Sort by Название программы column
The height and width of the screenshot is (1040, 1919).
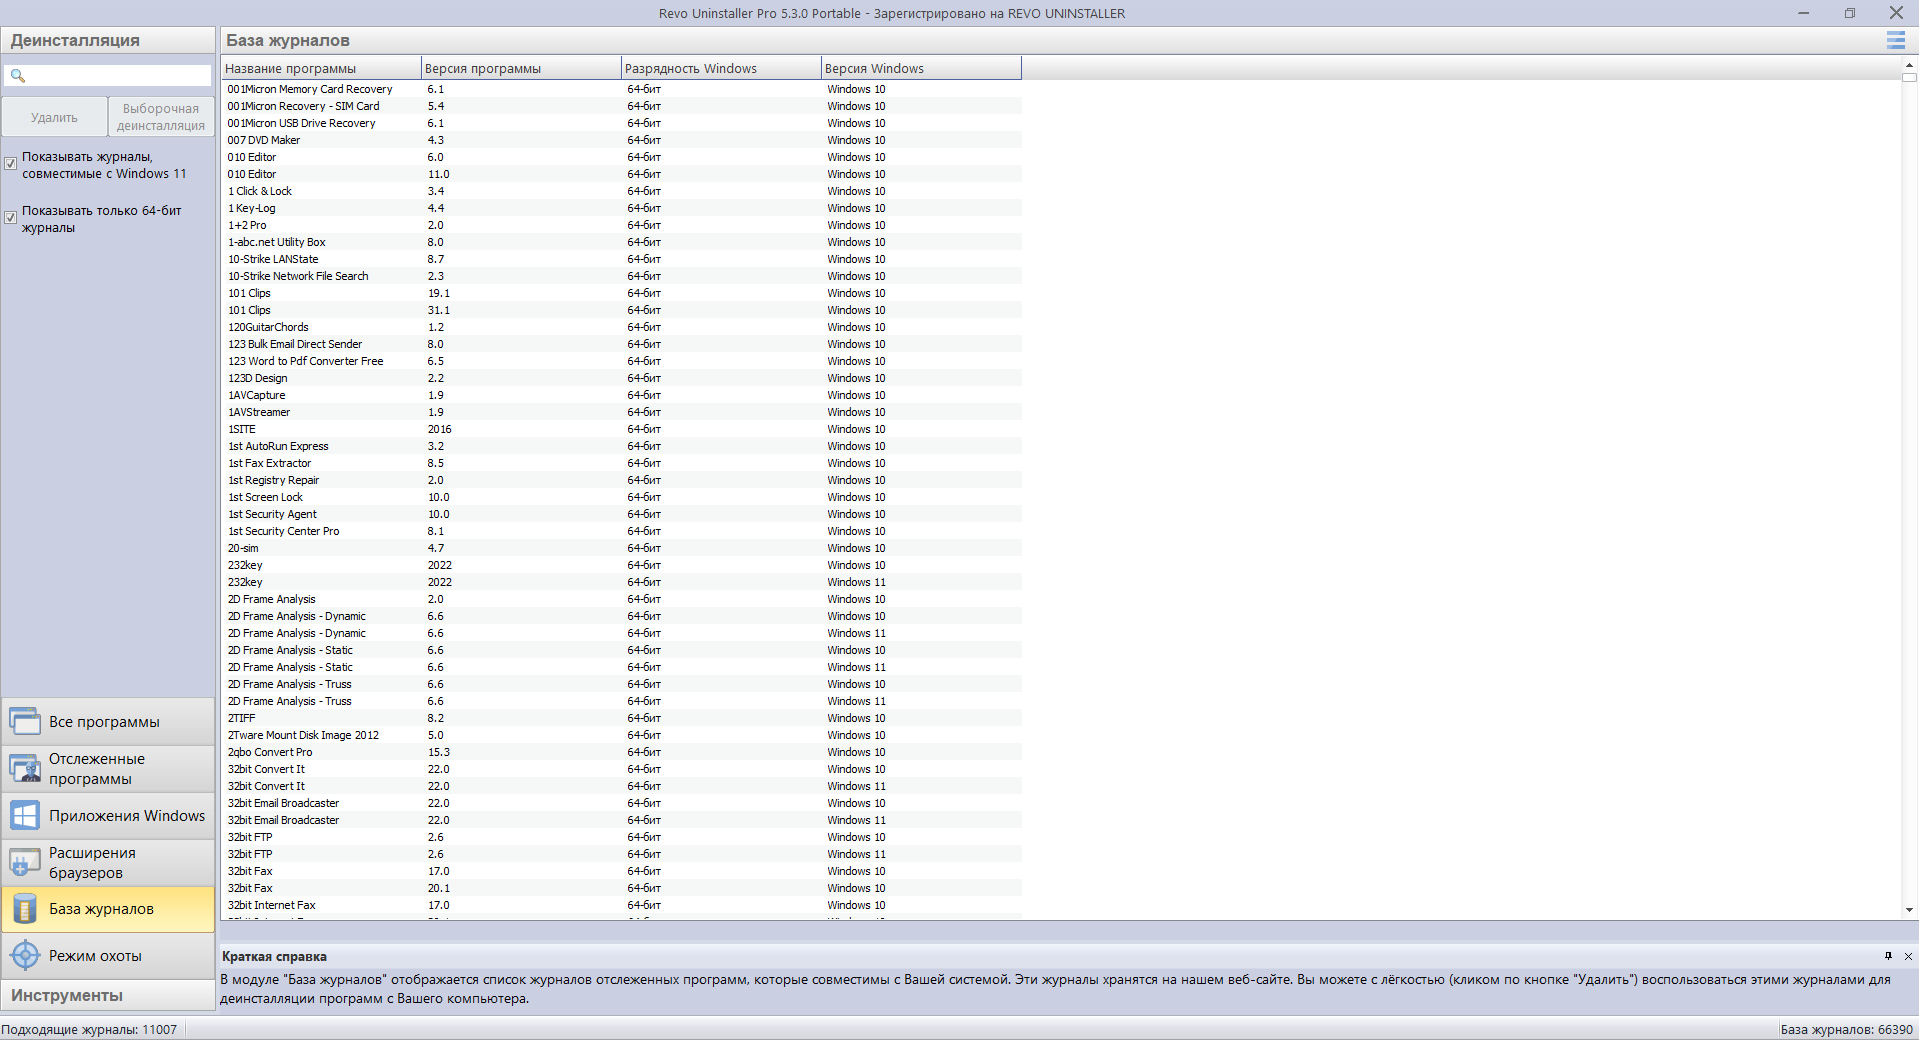321,68
